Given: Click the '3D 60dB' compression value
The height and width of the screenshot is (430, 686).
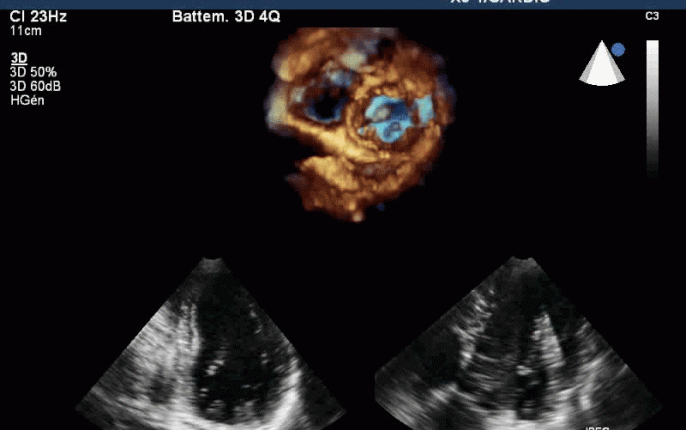Looking at the screenshot, I should pyautogui.click(x=35, y=86).
